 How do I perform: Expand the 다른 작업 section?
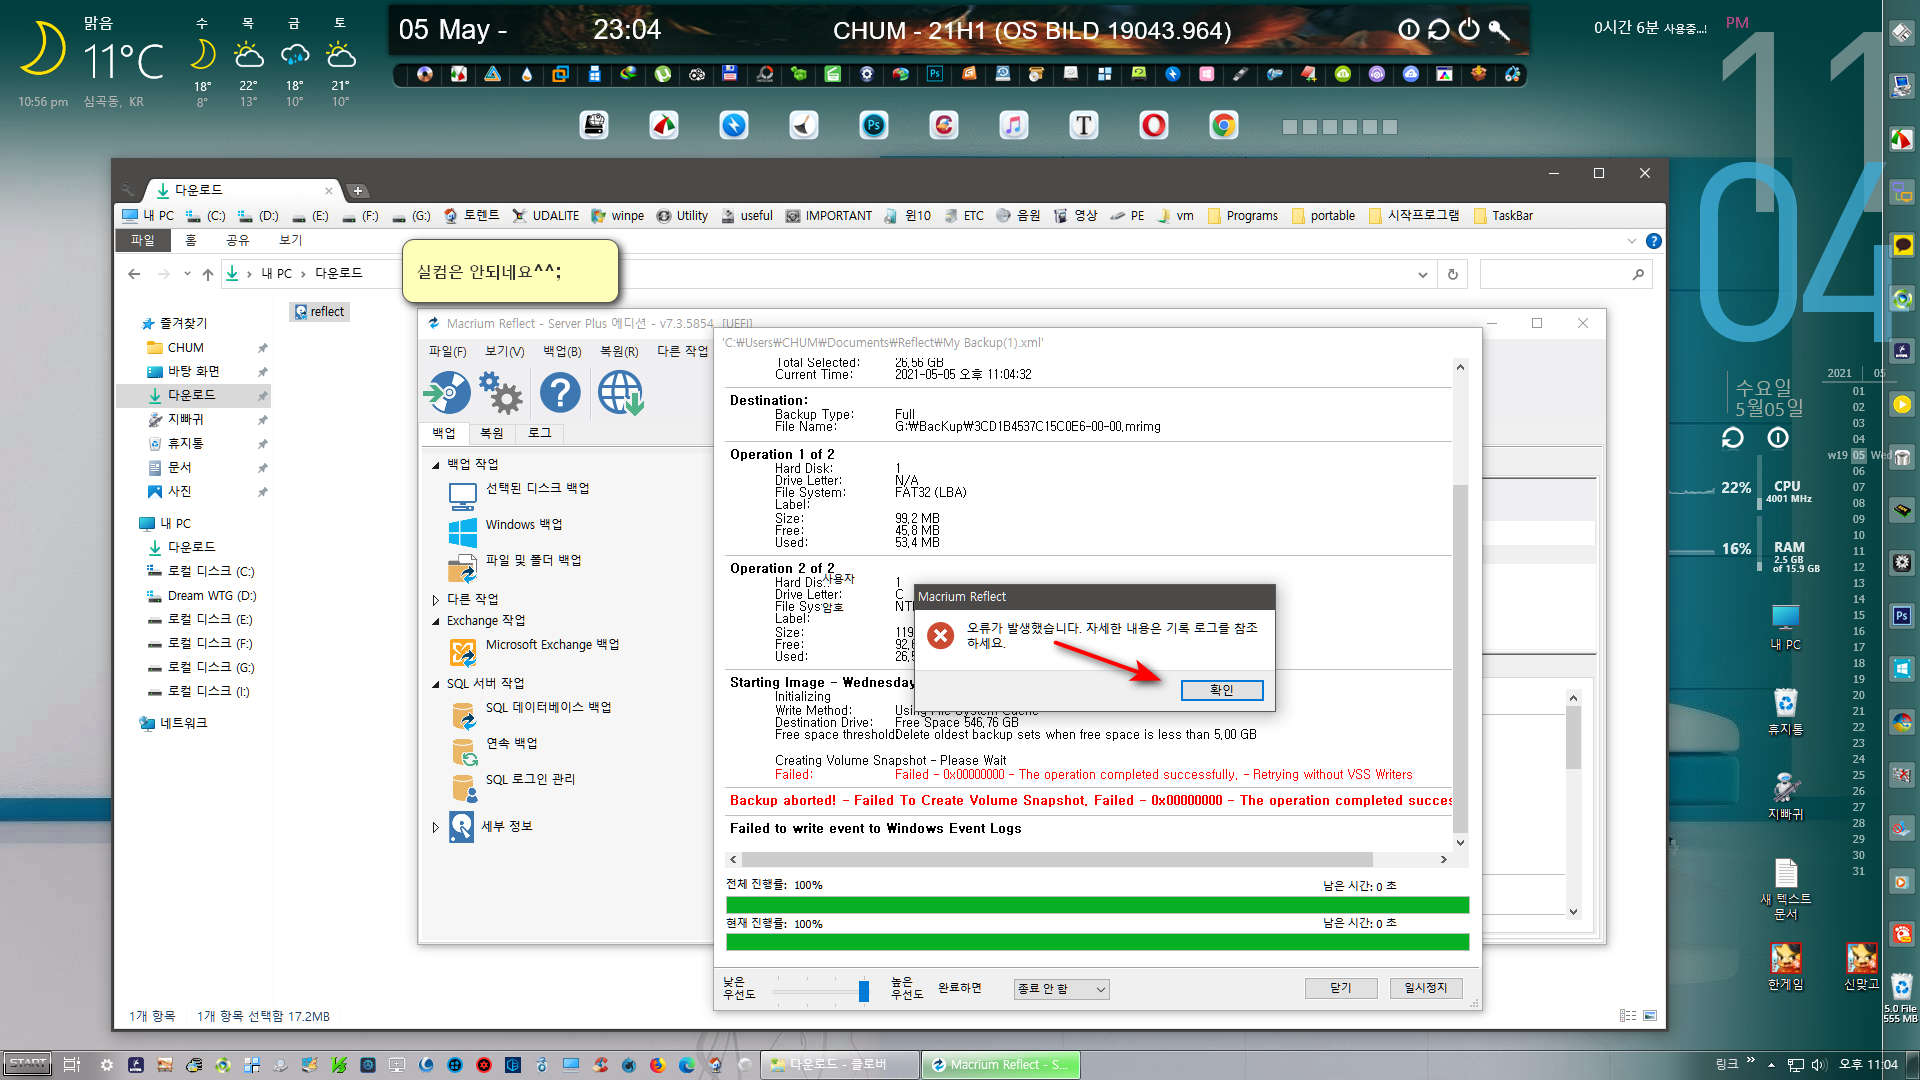pyautogui.click(x=436, y=600)
